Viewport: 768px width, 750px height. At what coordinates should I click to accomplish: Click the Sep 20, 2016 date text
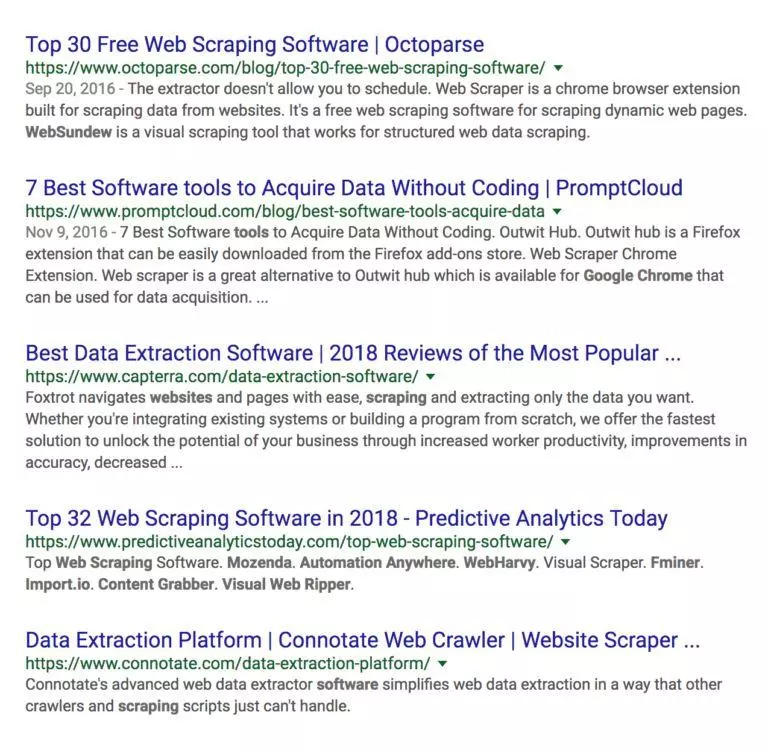[70, 89]
